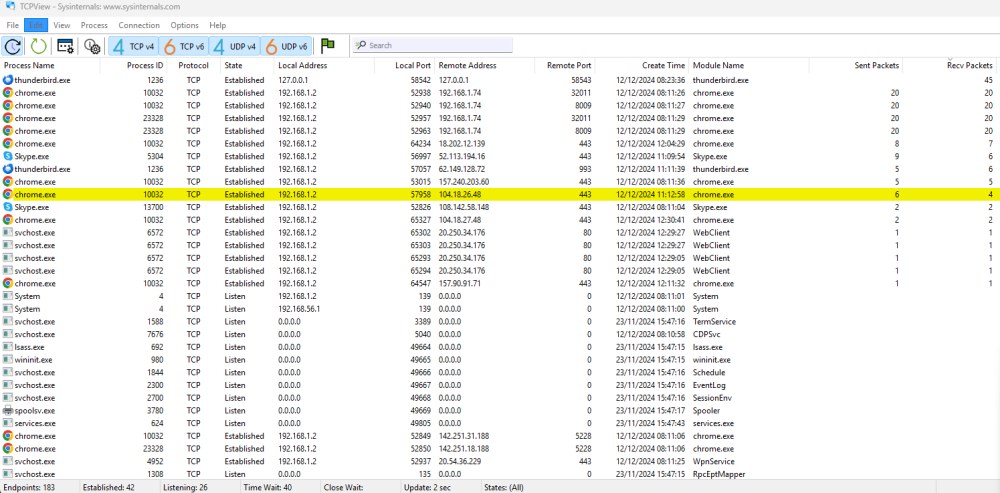Click the wininit.exe process icon
The width and height of the screenshot is (1000, 493).
[x=8, y=360]
